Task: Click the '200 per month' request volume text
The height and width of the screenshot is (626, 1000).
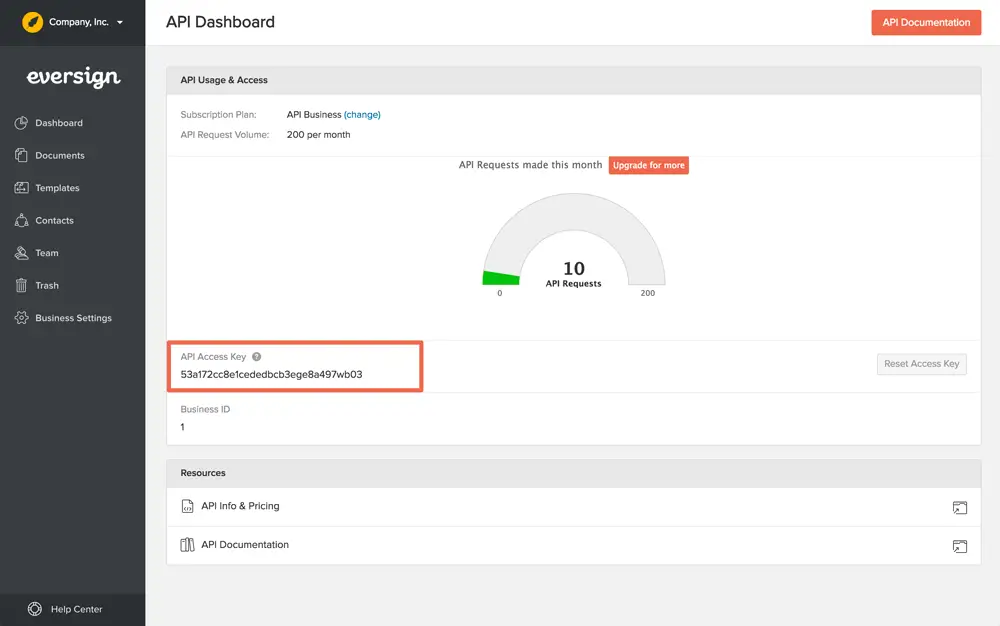Action: [318, 135]
